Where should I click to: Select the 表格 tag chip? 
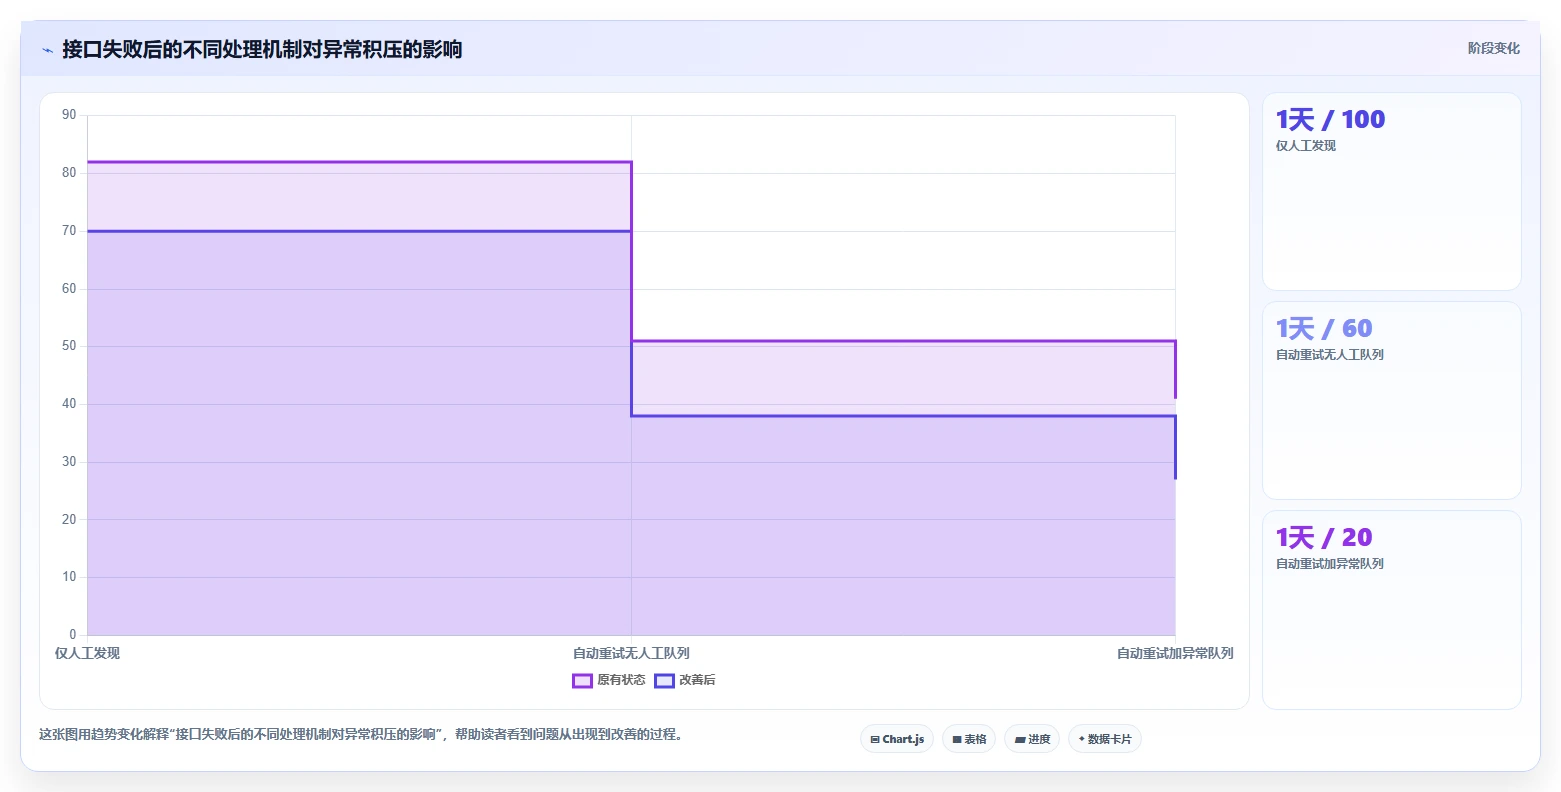tap(969, 739)
